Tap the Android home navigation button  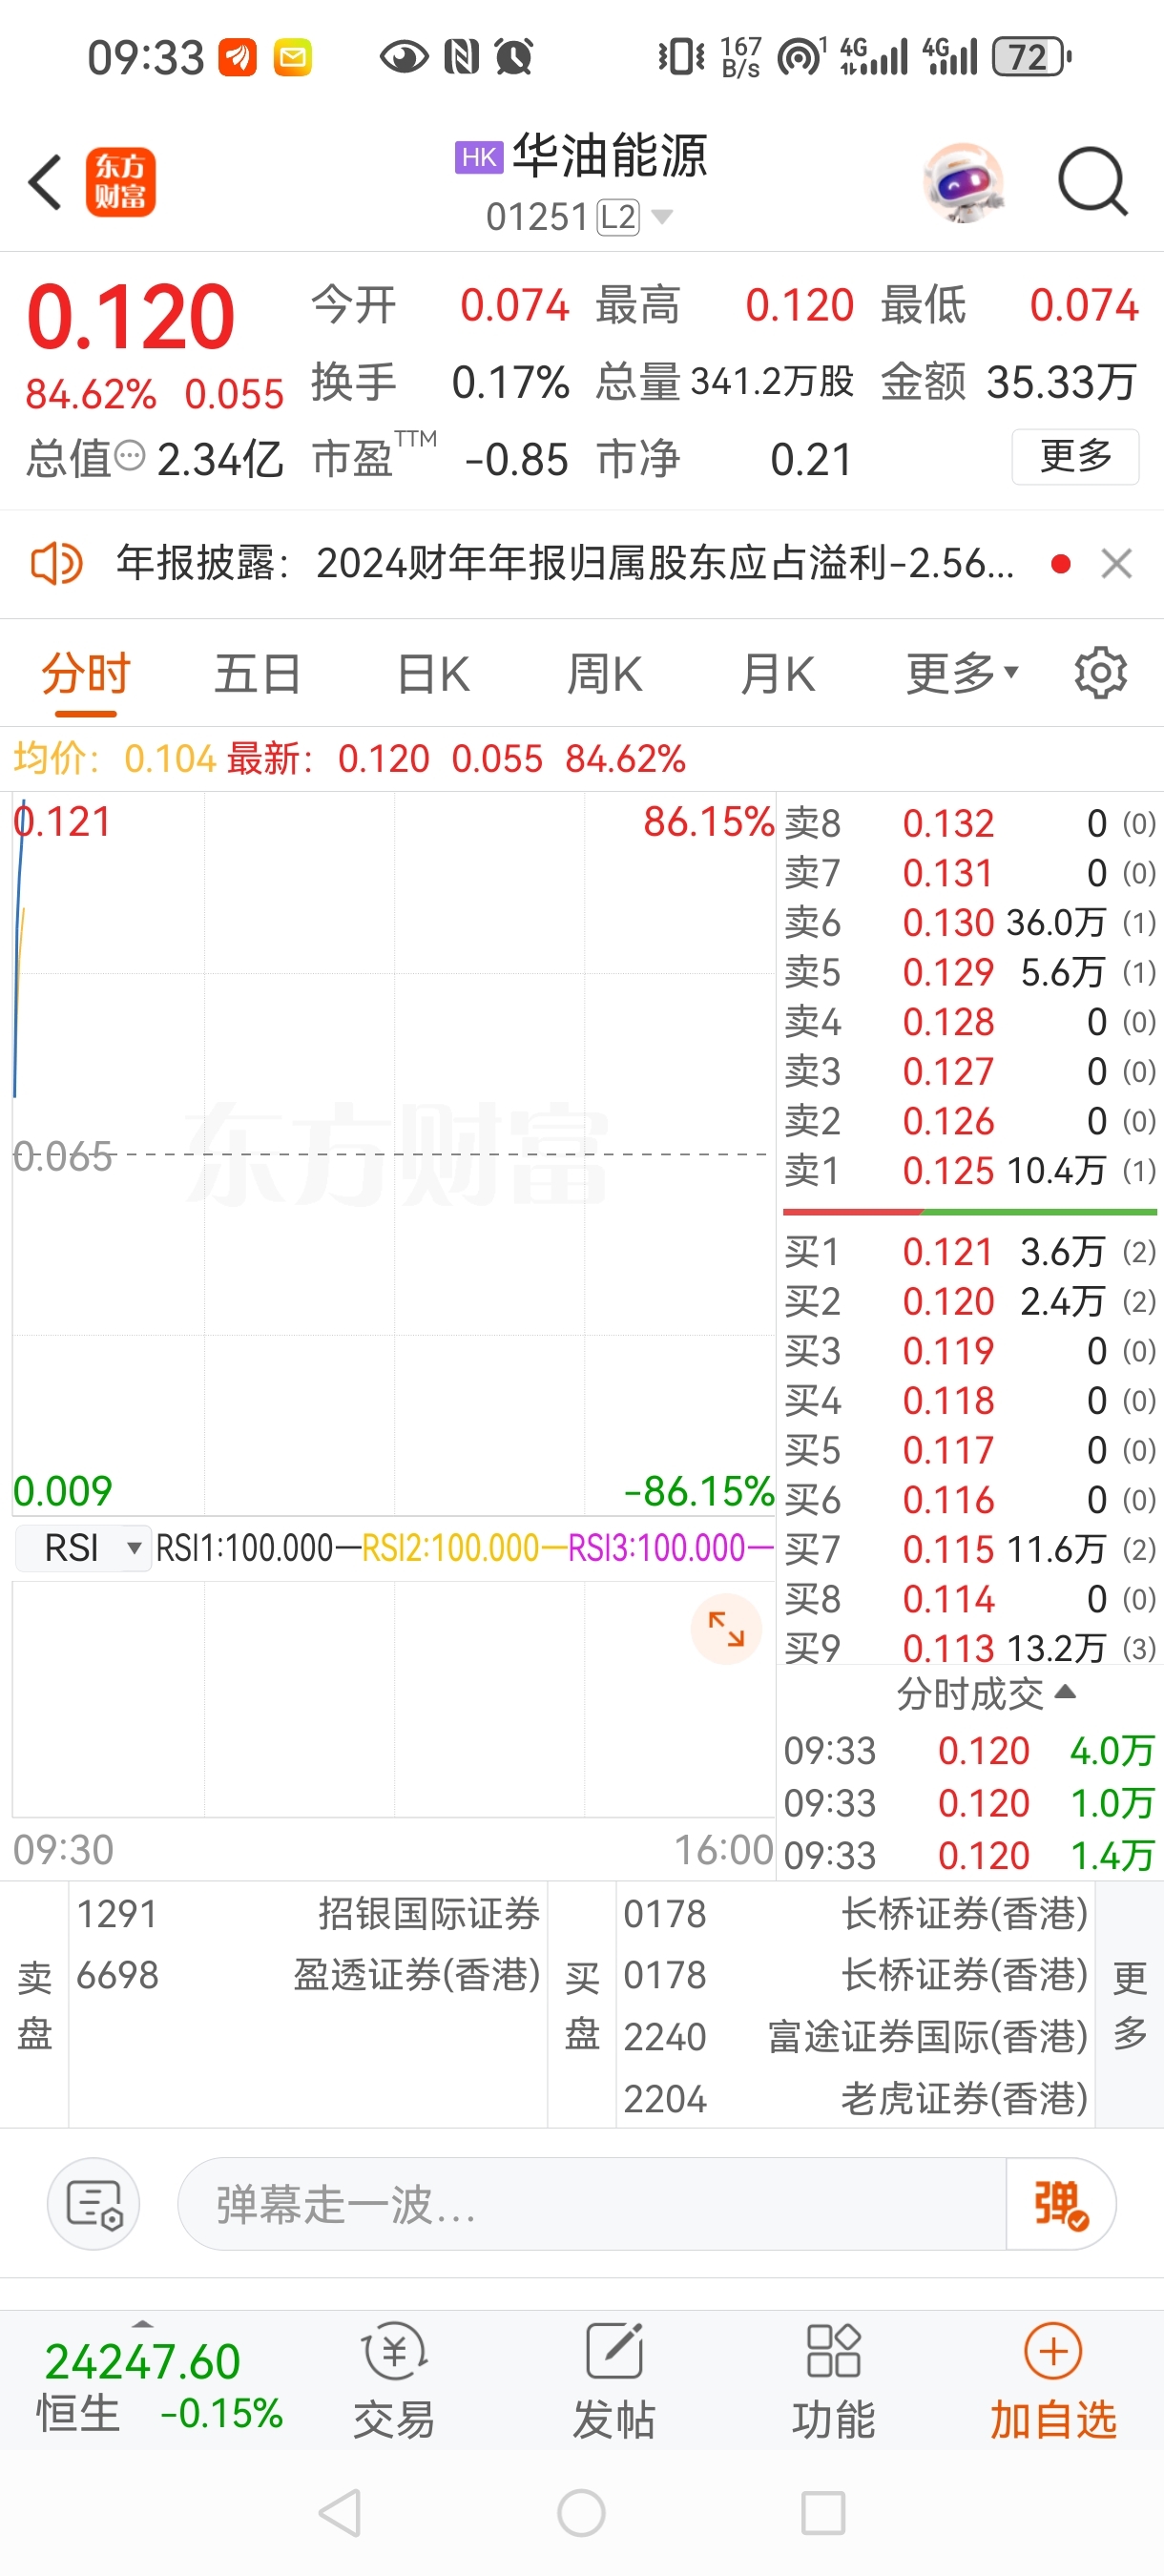(582, 2513)
